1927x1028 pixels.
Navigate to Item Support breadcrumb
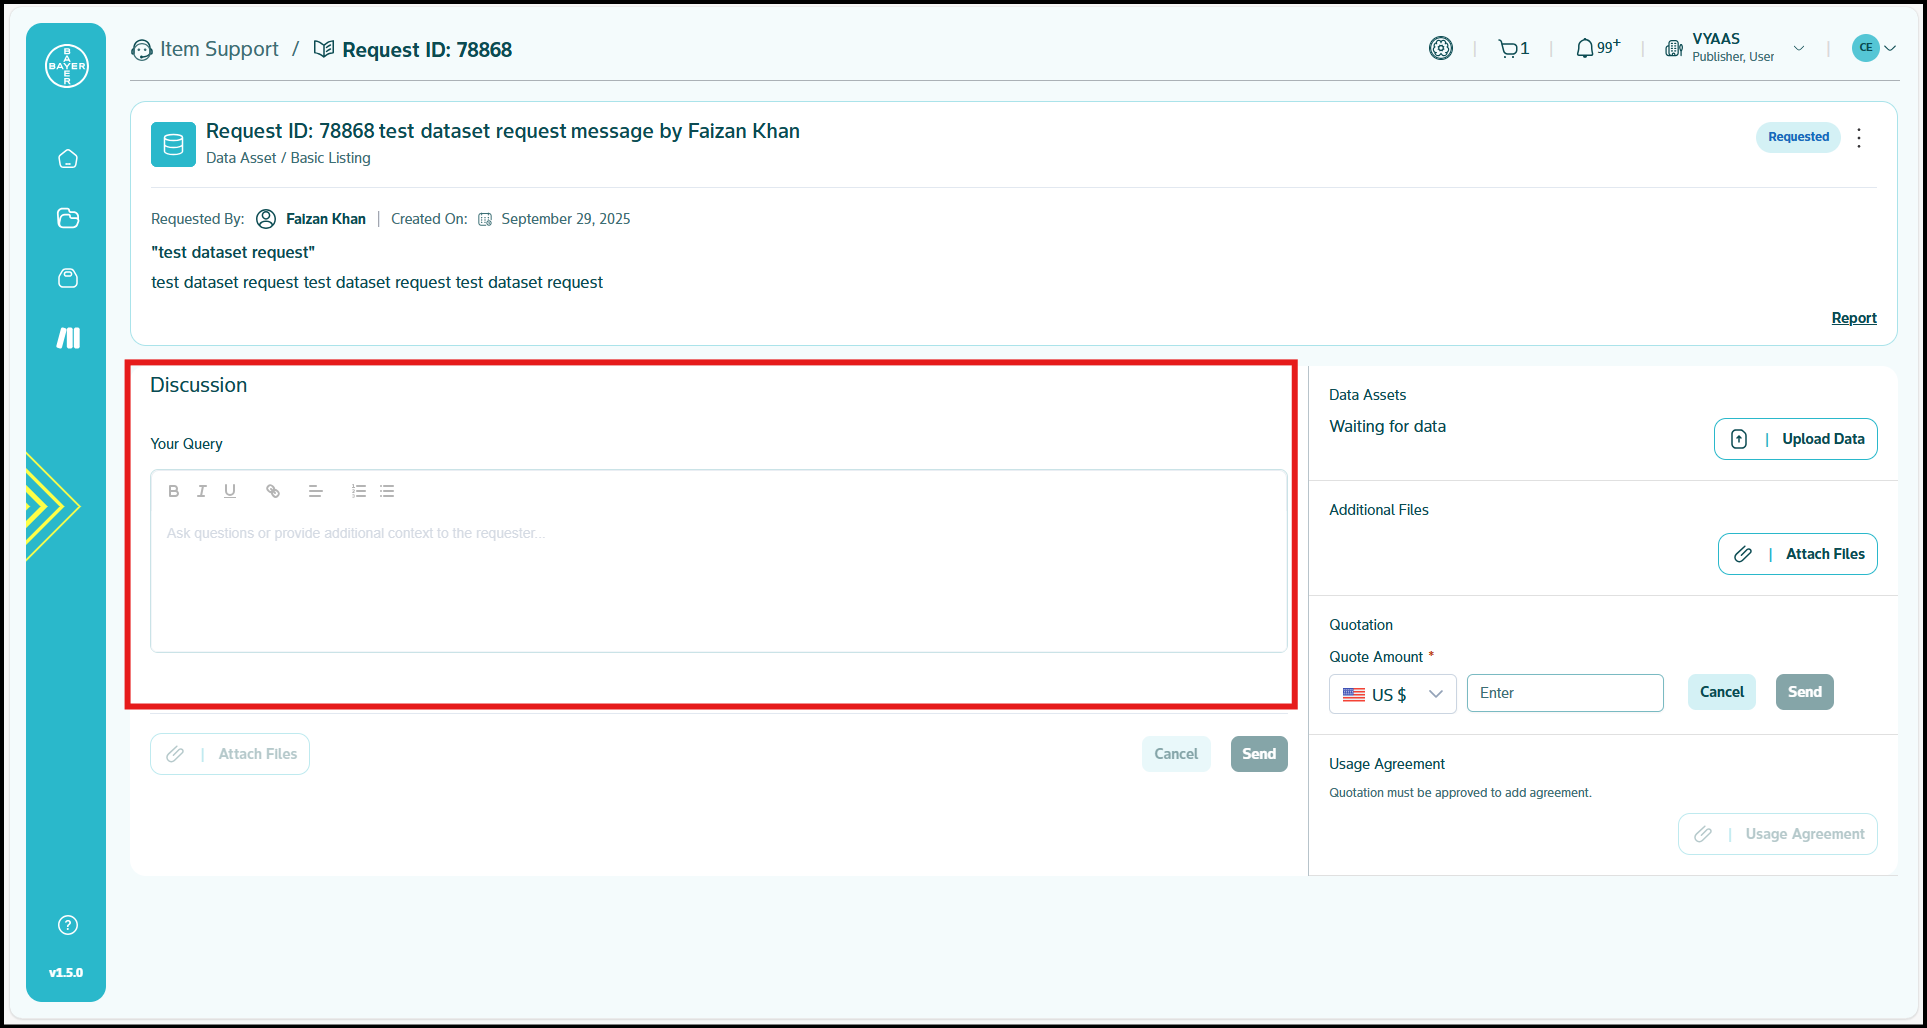[219, 49]
